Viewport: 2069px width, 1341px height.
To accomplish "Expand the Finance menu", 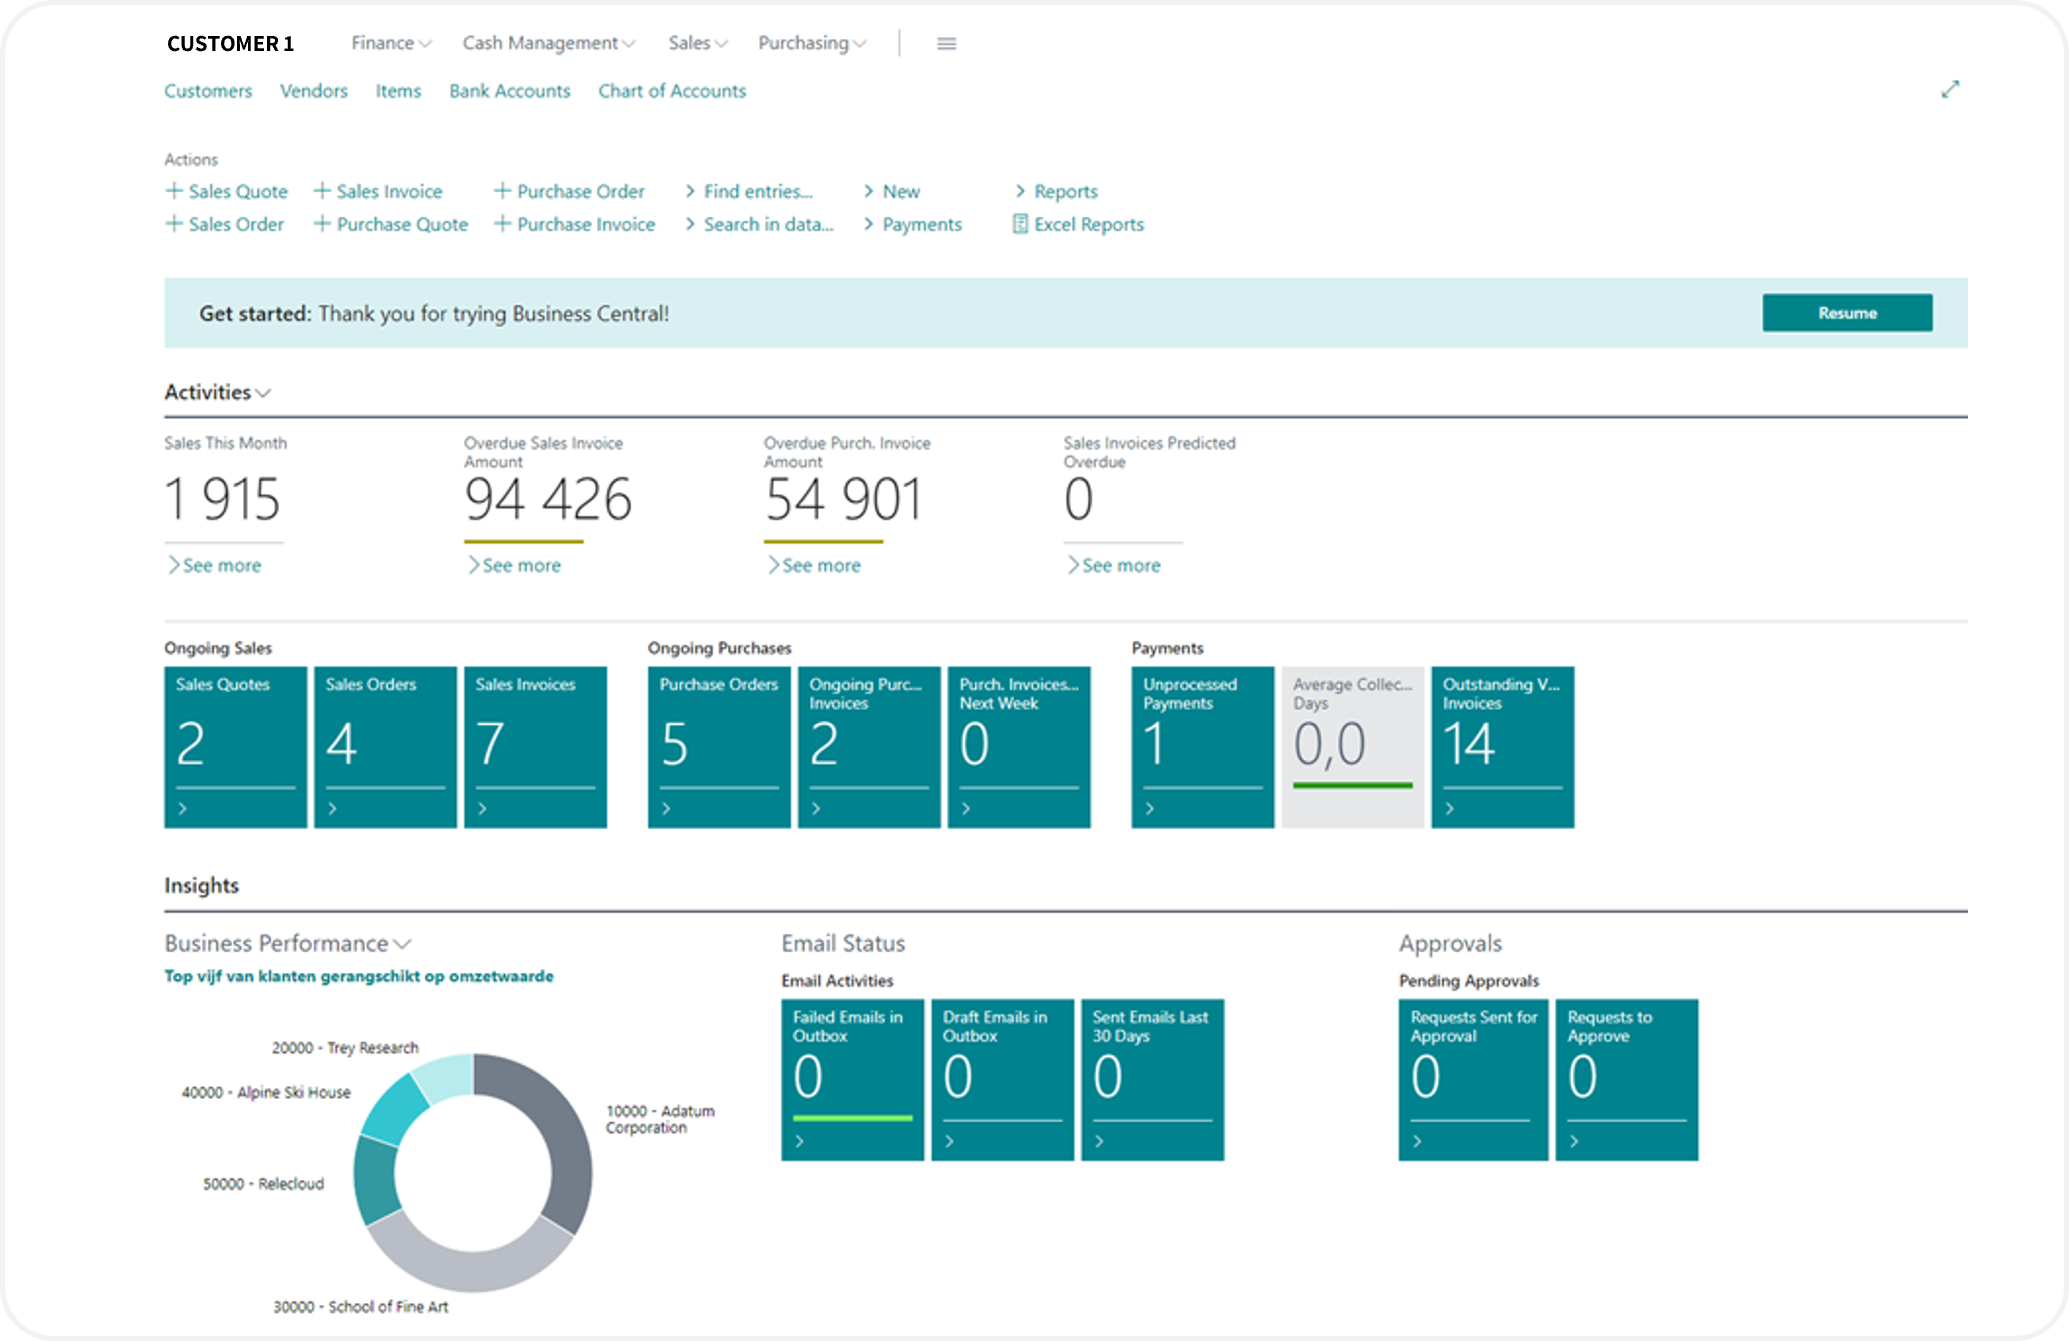I will click(x=391, y=43).
